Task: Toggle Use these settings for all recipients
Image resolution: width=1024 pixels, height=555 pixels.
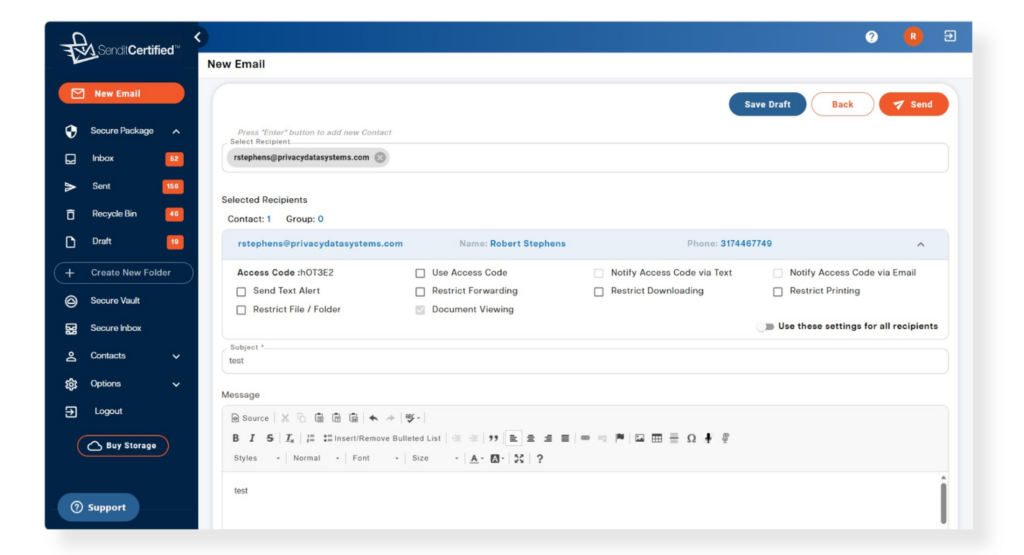Action: click(765, 326)
